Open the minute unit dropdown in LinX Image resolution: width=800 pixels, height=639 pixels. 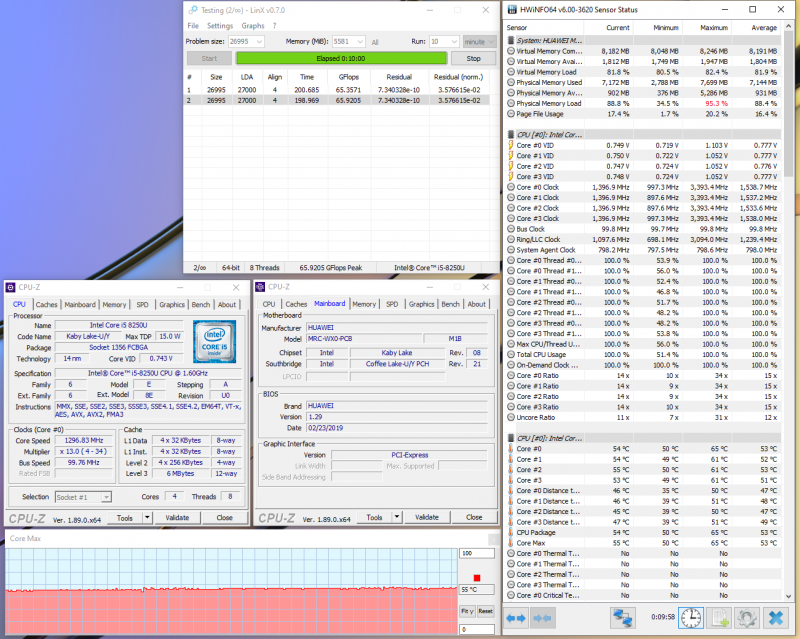tap(491, 41)
